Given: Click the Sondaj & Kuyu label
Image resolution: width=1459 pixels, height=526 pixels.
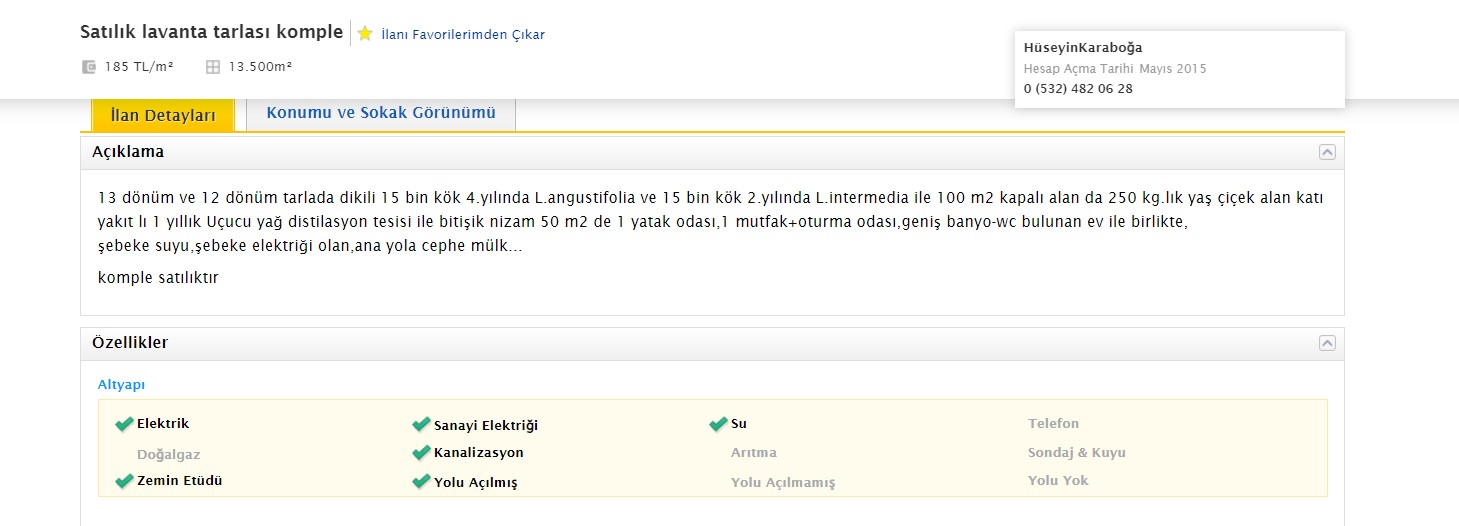Looking at the screenshot, I should click(x=1076, y=453).
